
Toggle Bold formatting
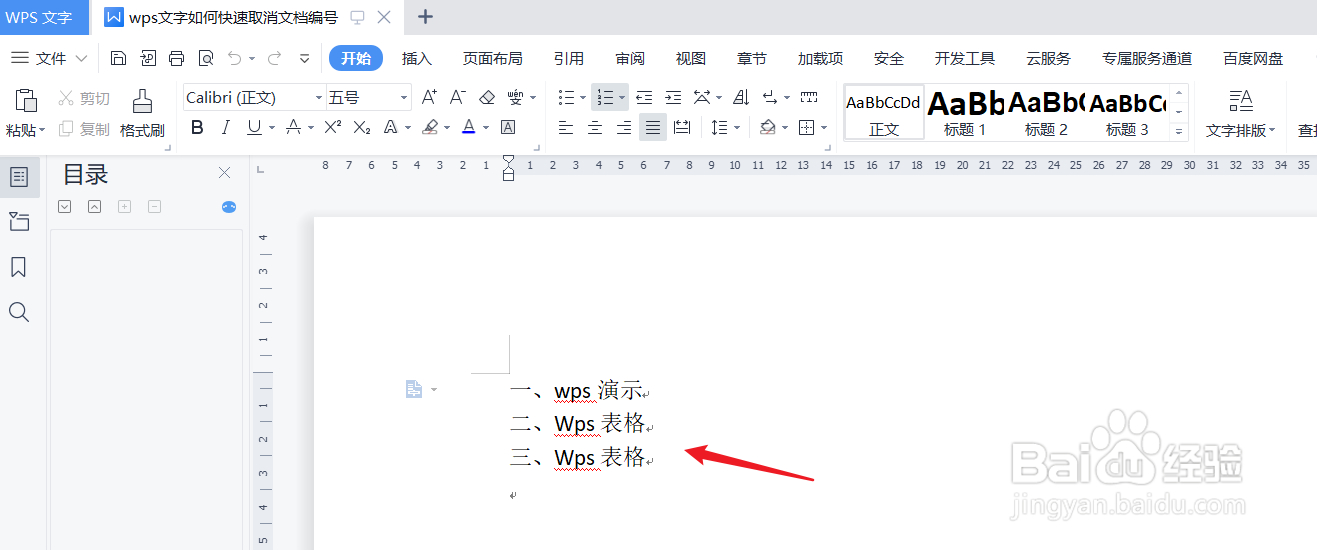[x=197, y=127]
